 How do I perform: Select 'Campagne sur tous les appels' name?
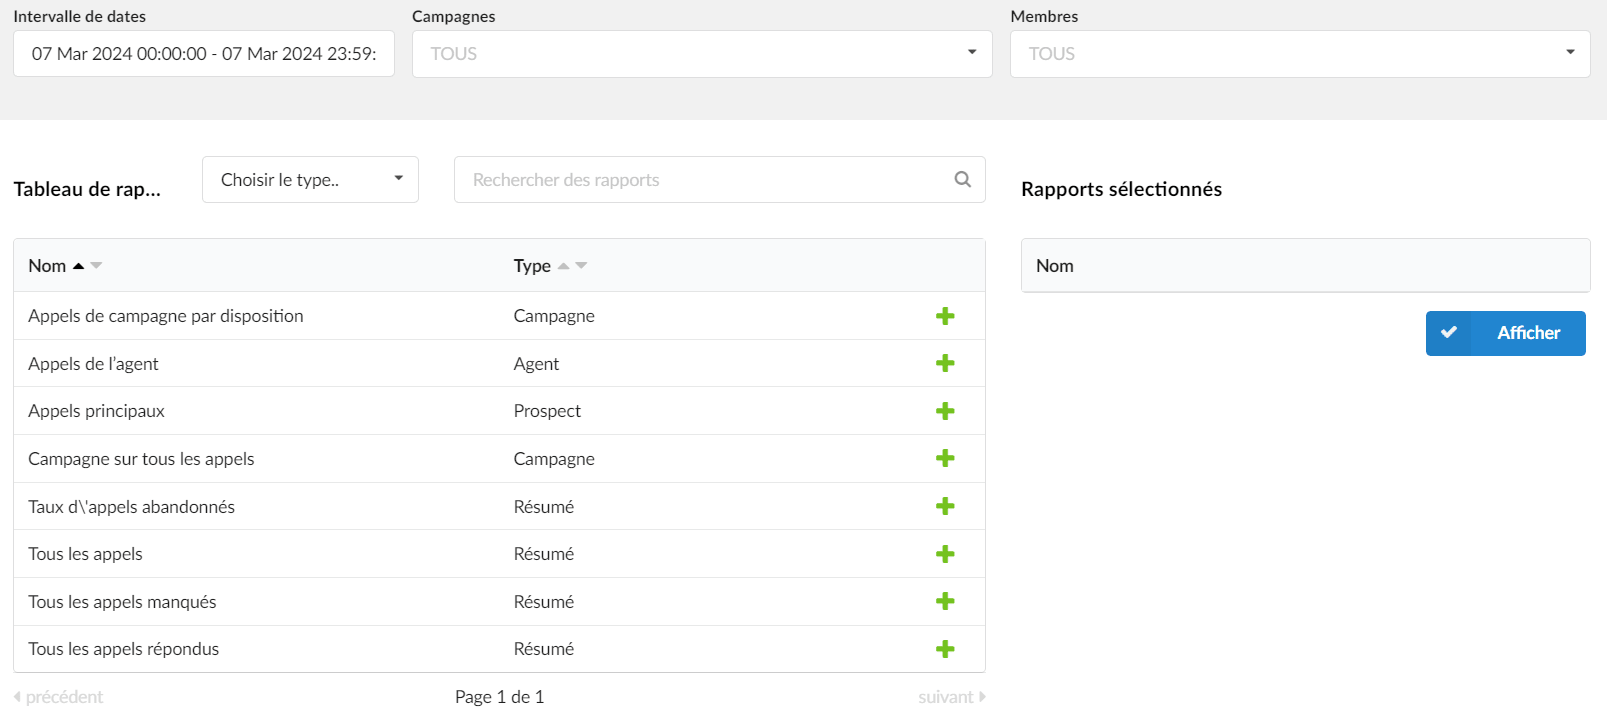coord(141,459)
